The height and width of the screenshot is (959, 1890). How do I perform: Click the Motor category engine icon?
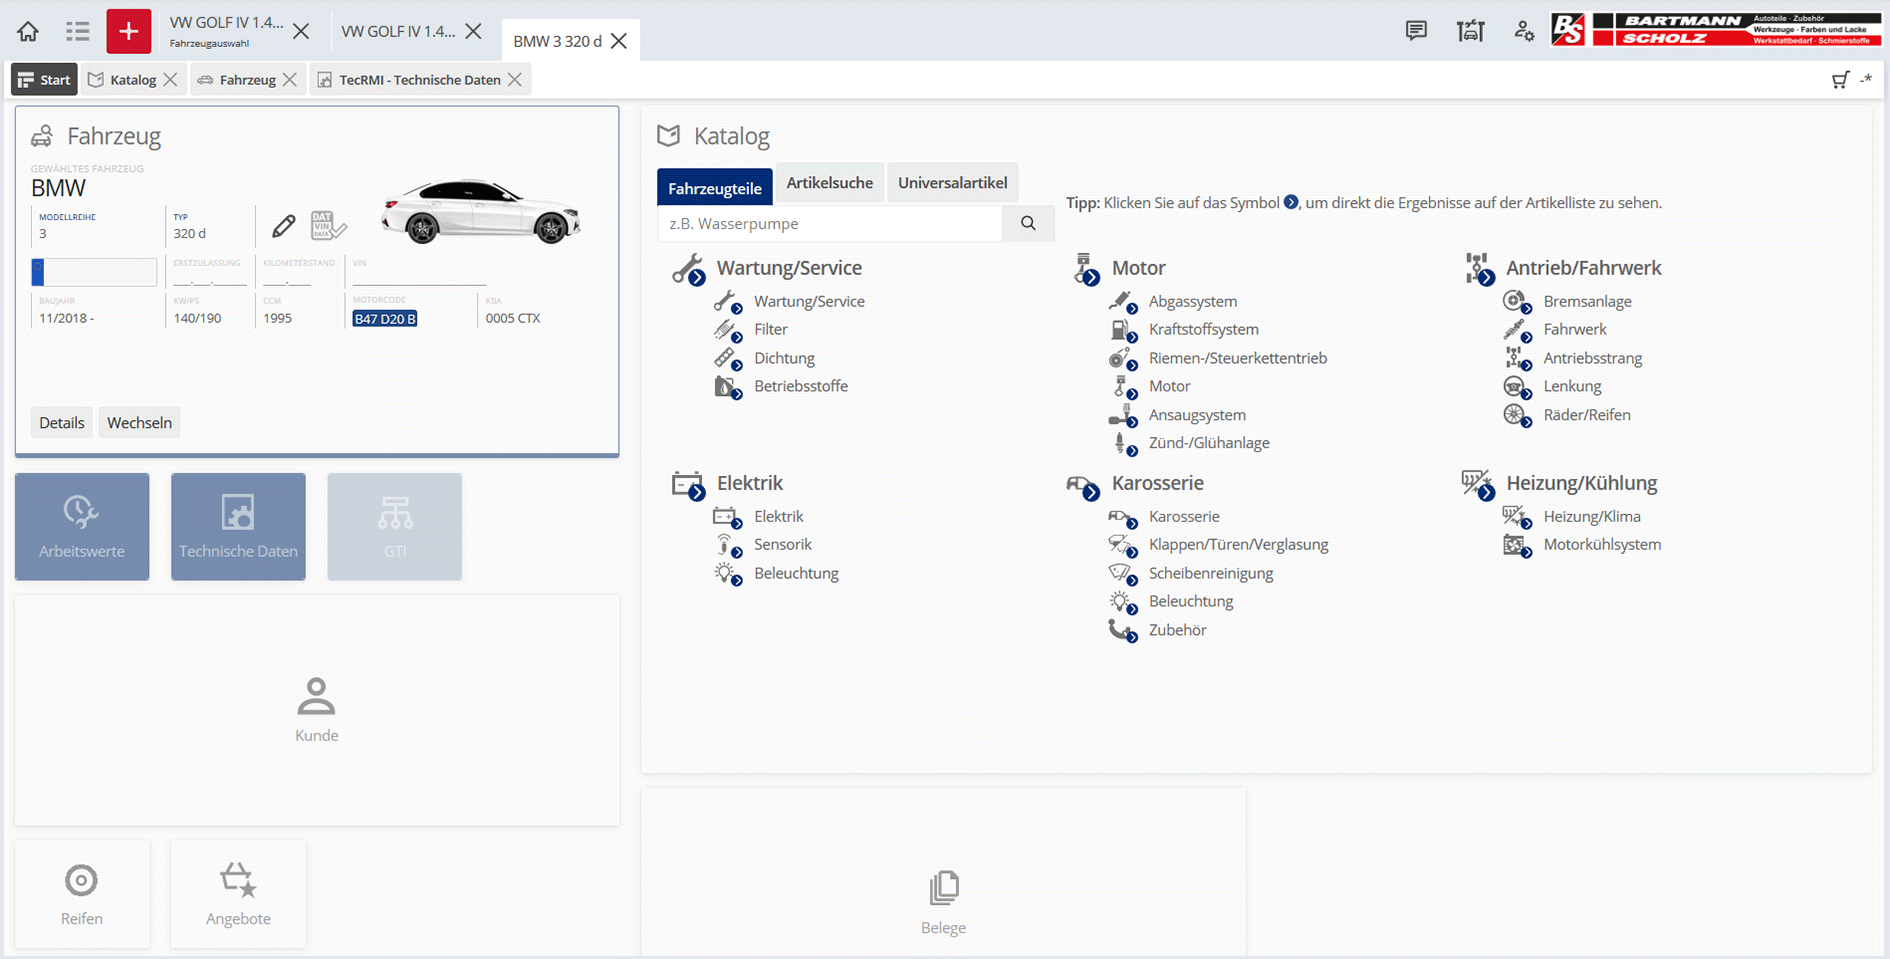click(1085, 269)
